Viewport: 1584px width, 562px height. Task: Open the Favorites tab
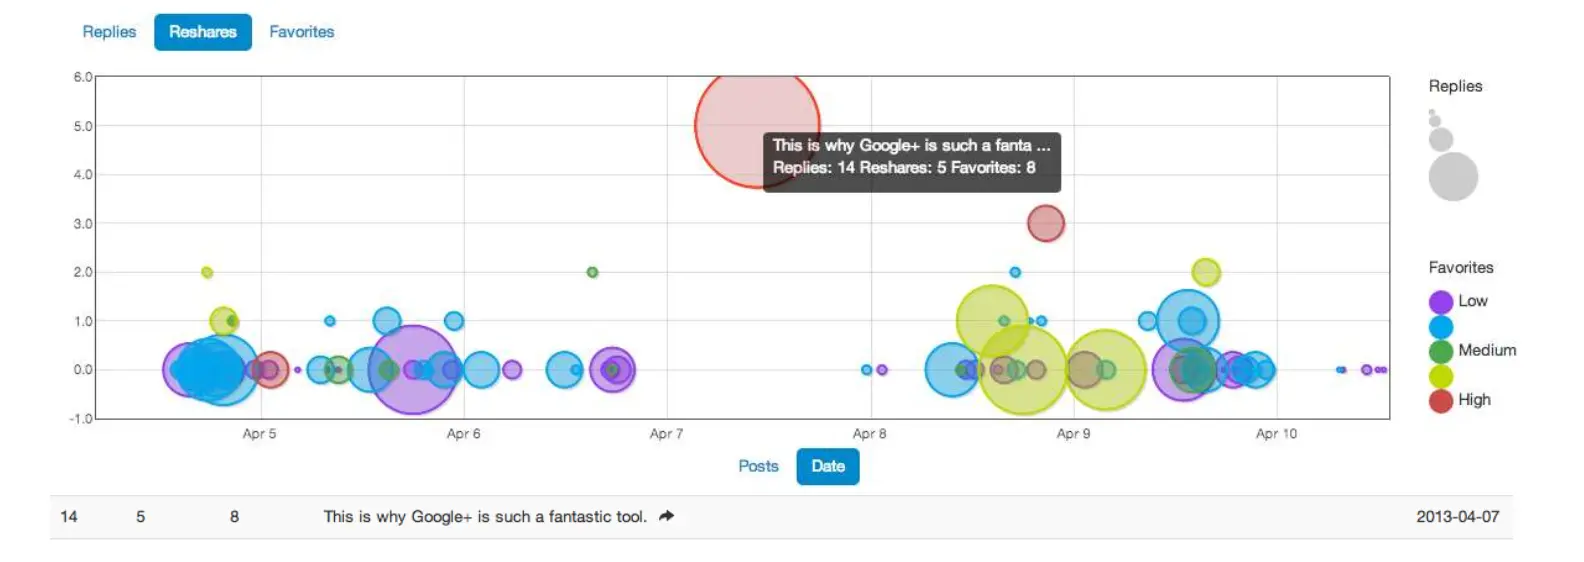click(301, 32)
